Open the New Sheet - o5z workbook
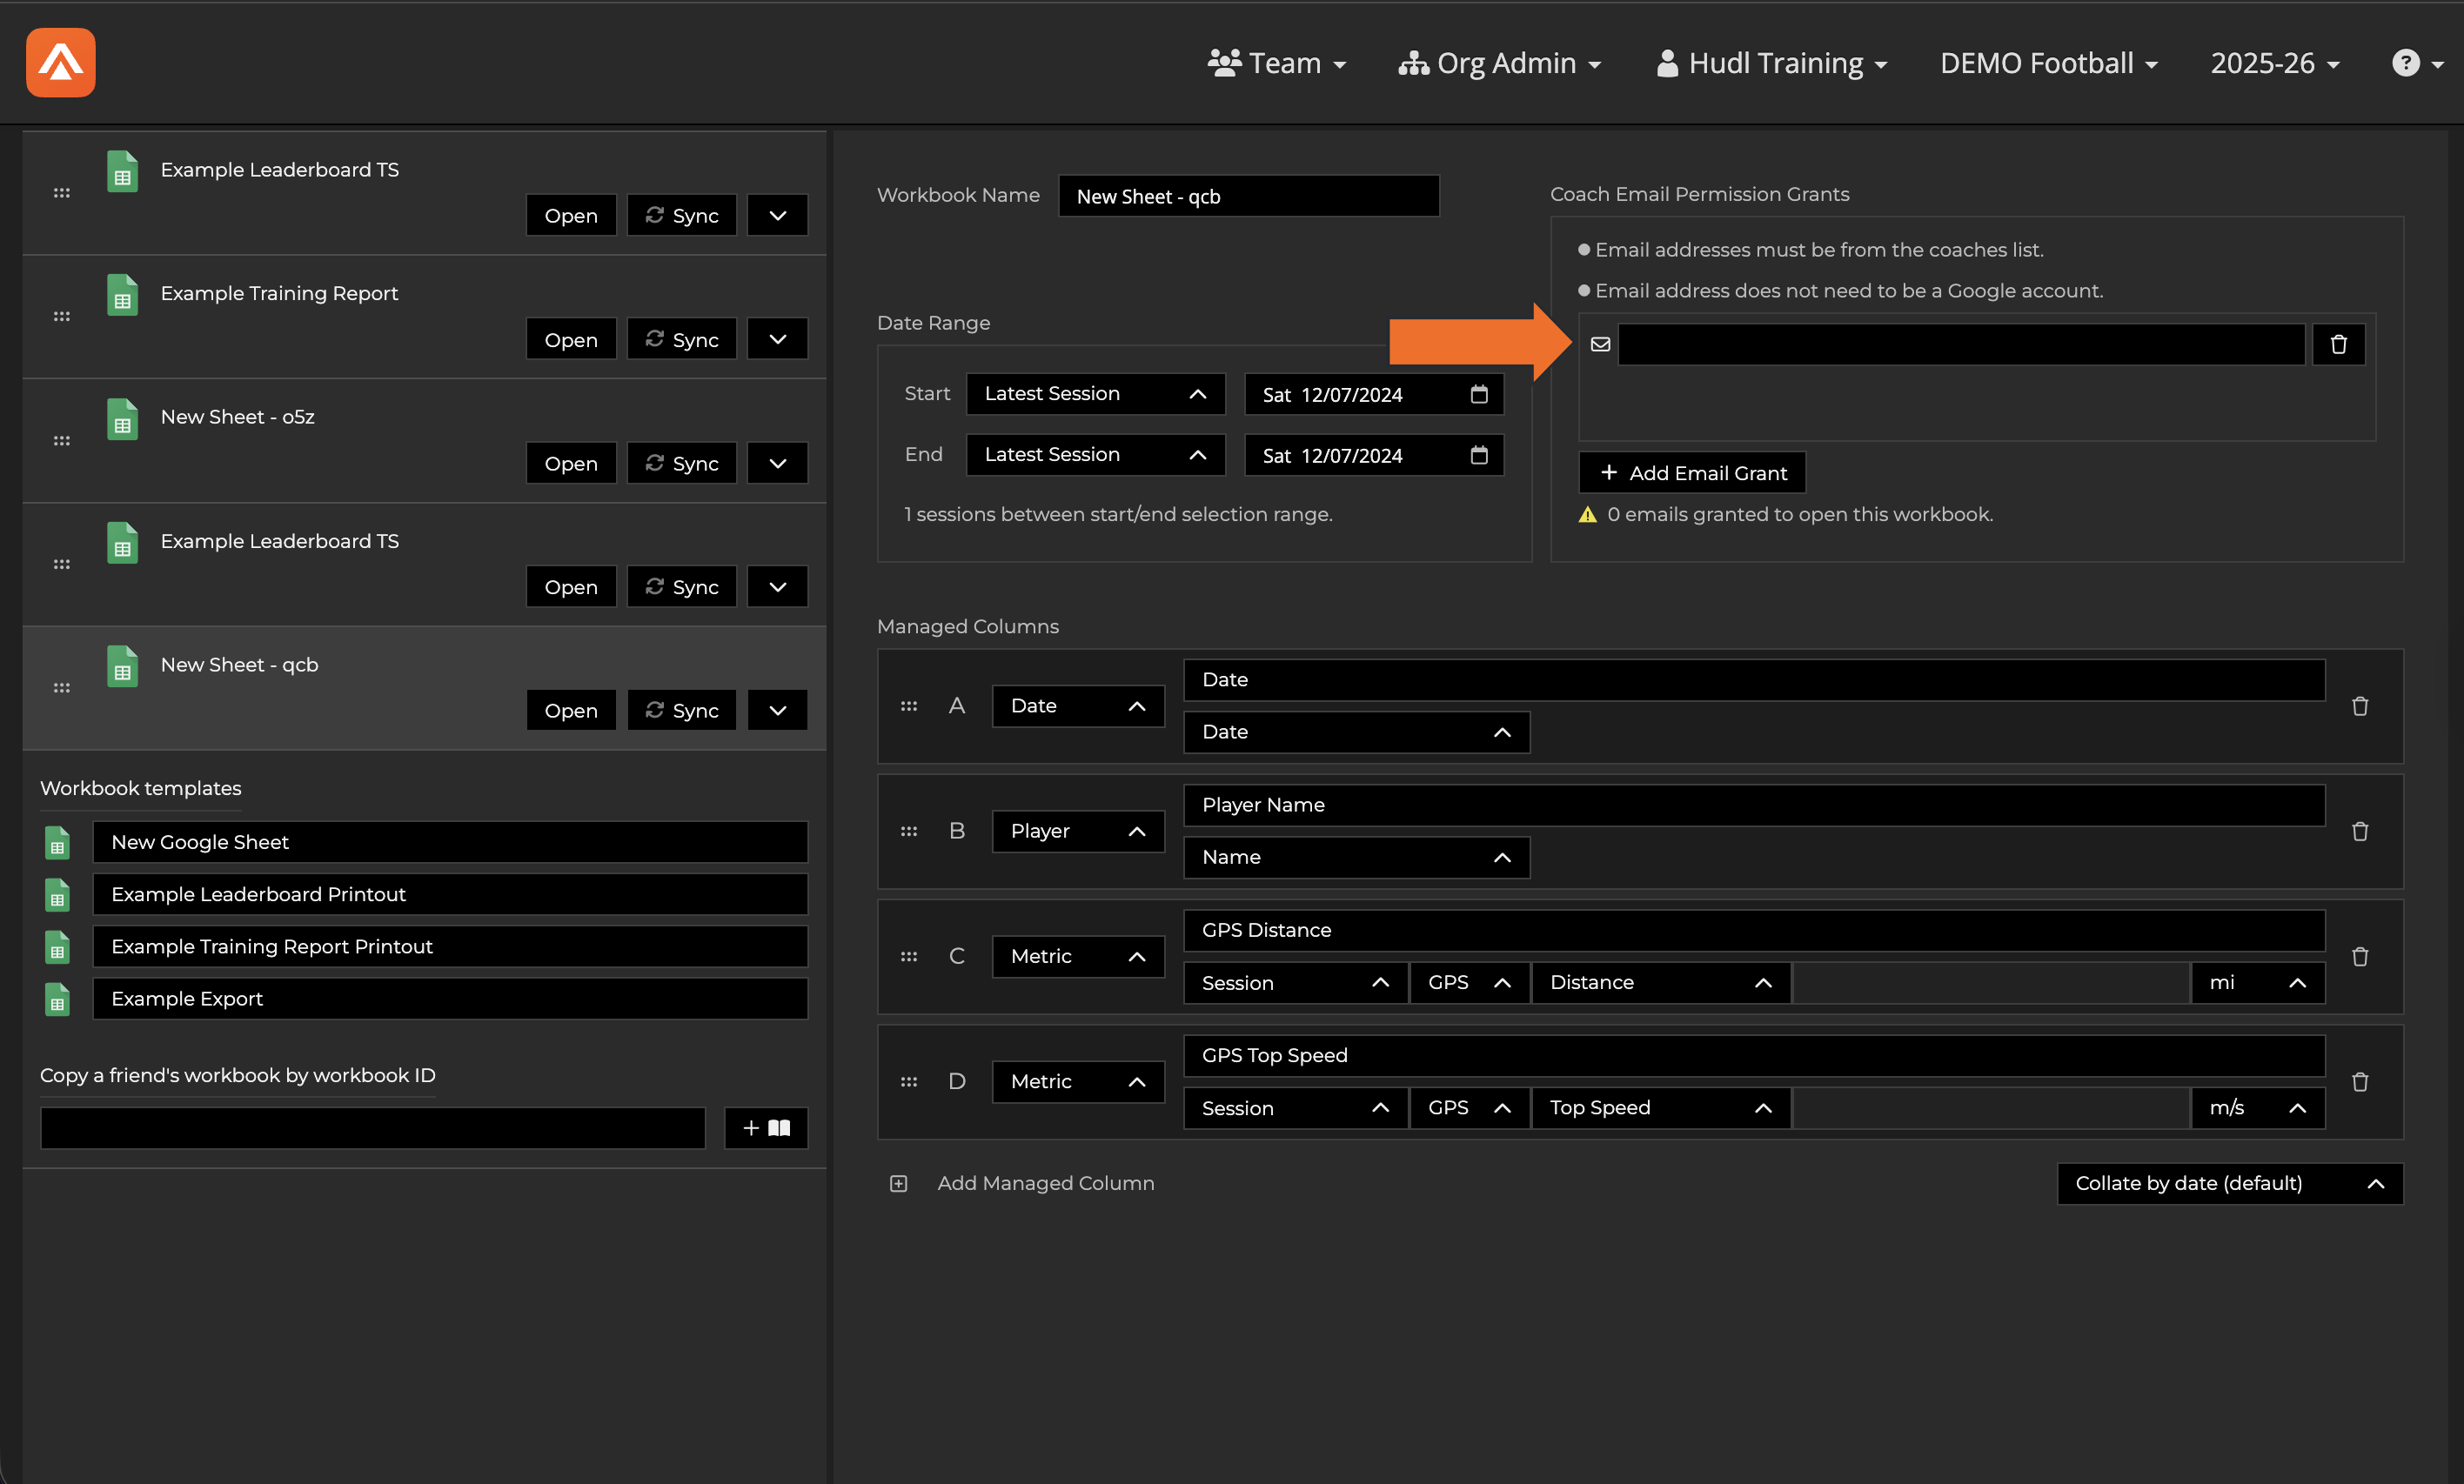2464x1484 pixels. click(571, 463)
